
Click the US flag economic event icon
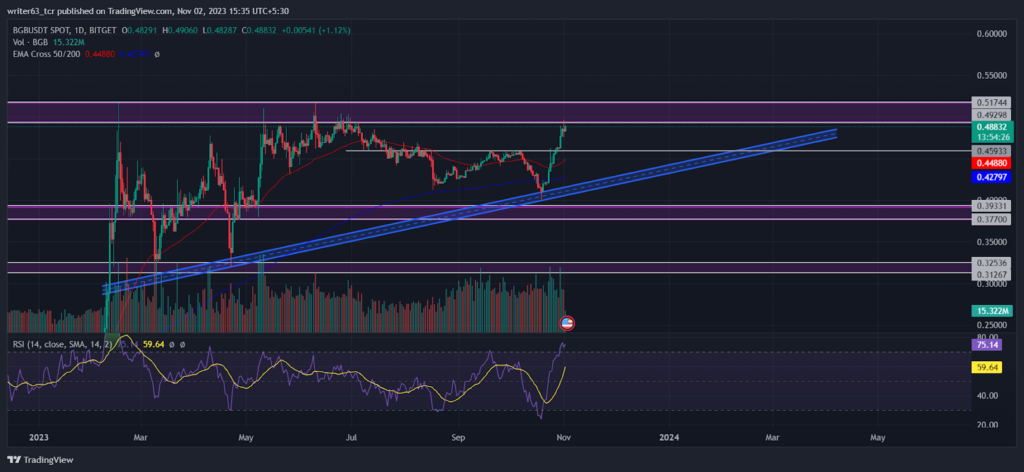[568, 323]
